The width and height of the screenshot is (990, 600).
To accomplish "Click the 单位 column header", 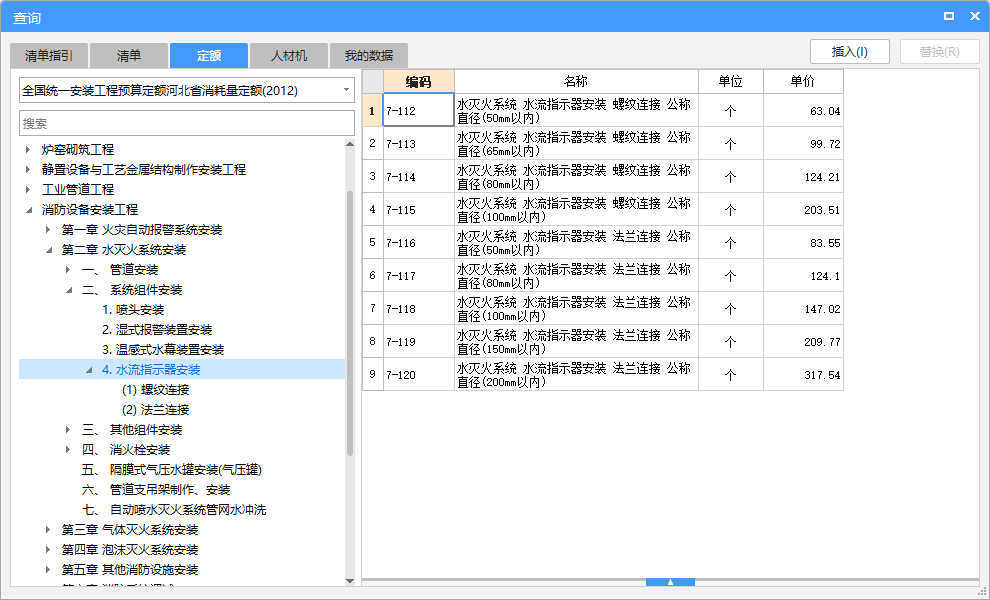I will (x=731, y=81).
